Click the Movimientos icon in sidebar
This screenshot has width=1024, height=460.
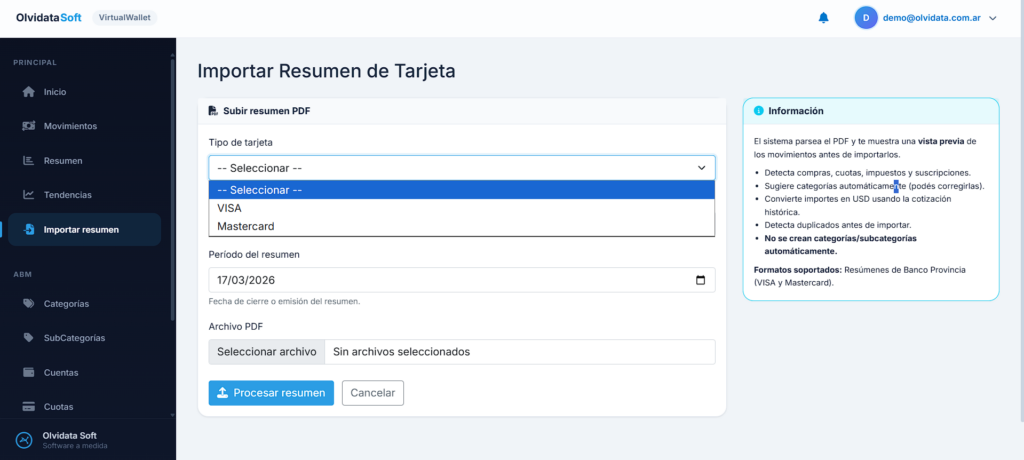click(x=29, y=126)
